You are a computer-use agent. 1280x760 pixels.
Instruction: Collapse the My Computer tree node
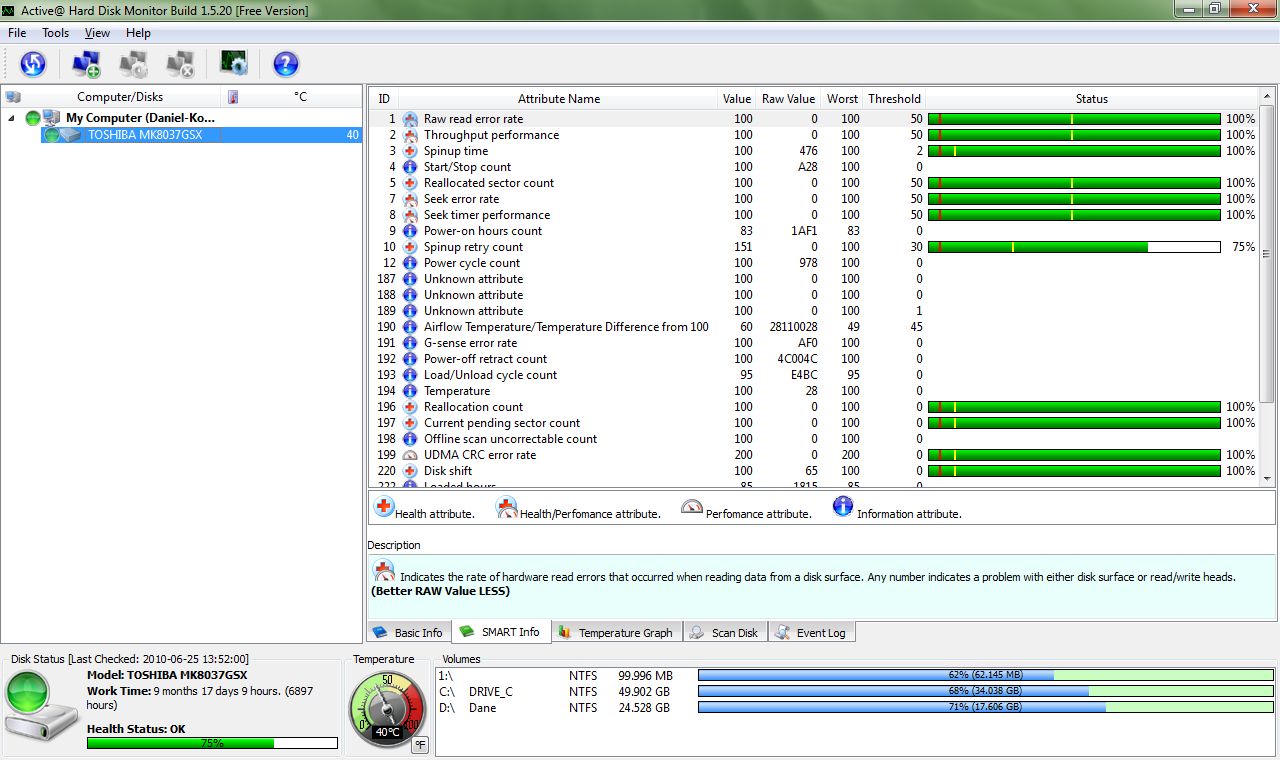(12, 117)
